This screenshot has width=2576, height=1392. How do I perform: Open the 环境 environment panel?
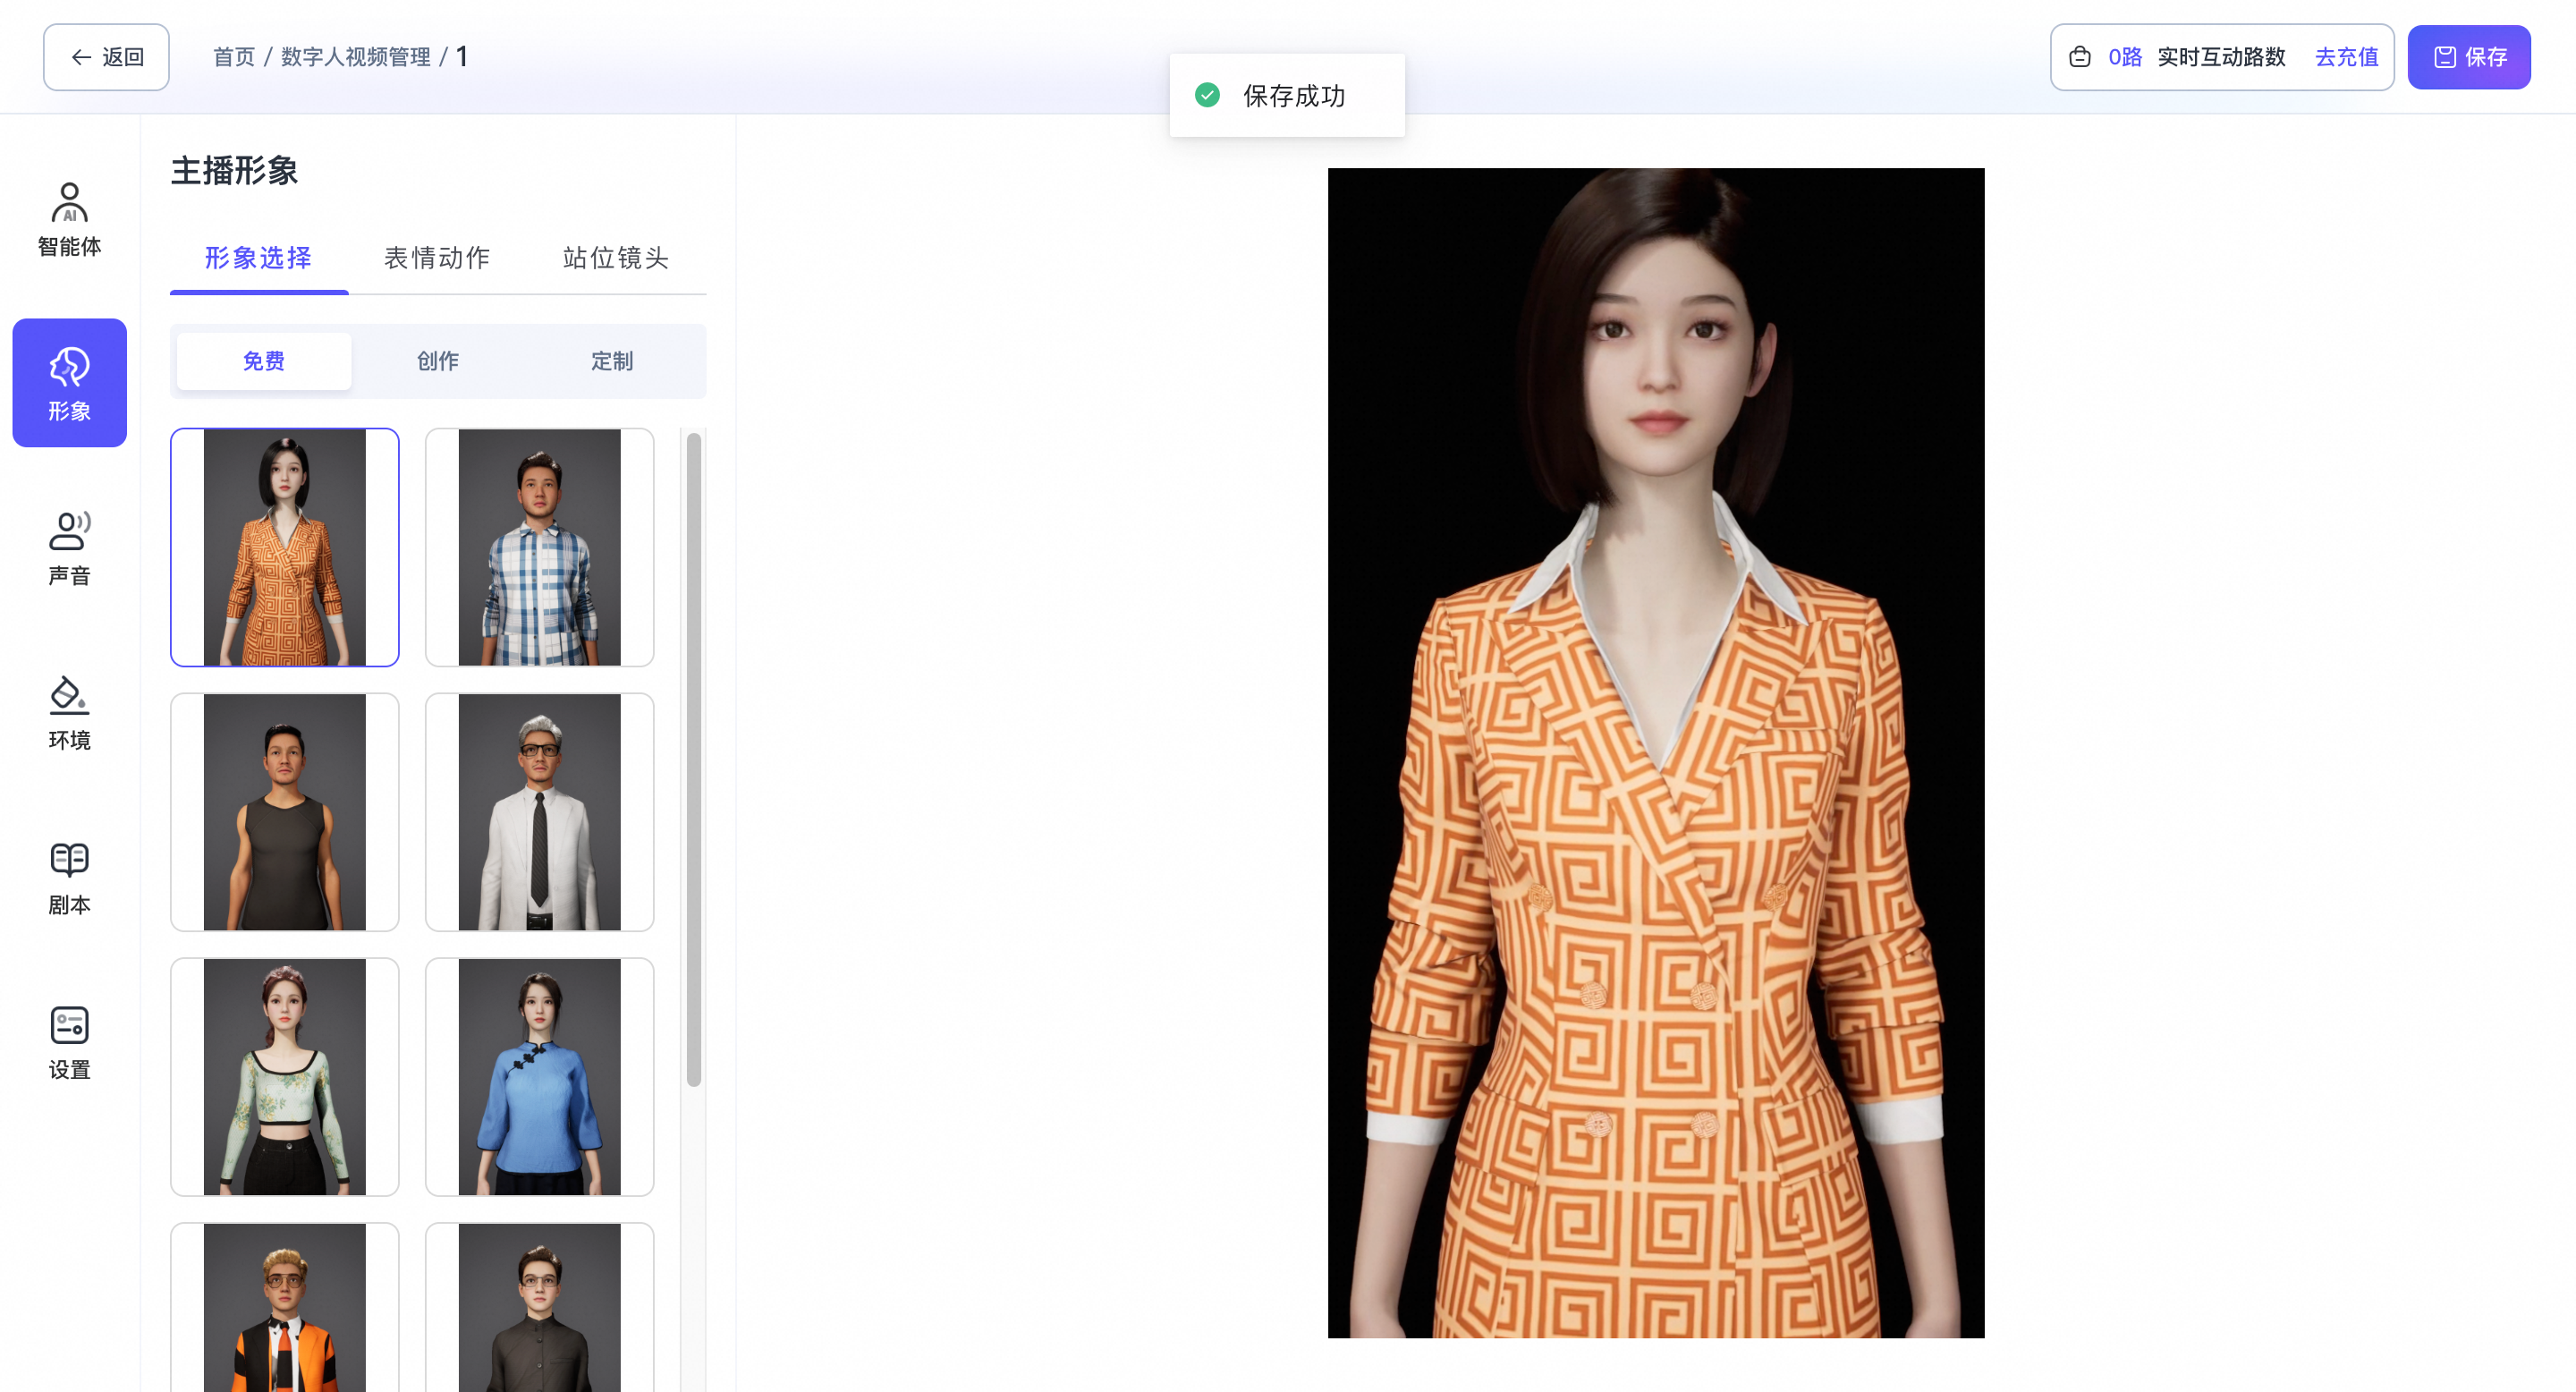[x=69, y=713]
